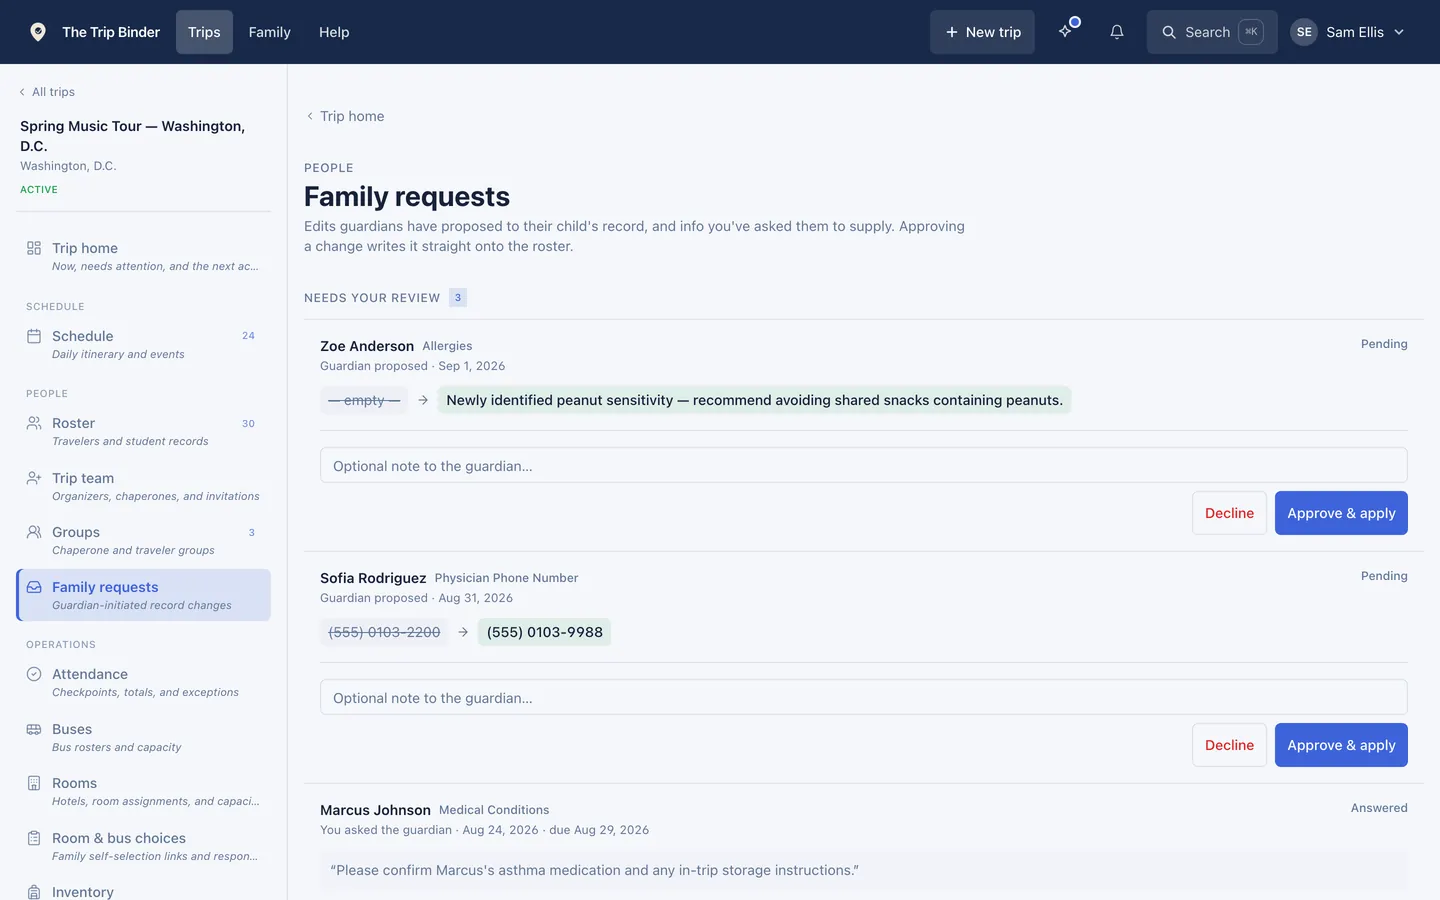The width and height of the screenshot is (1440, 900).
Task: Click the Room & bus choices clipboard icon
Action: pos(34,838)
